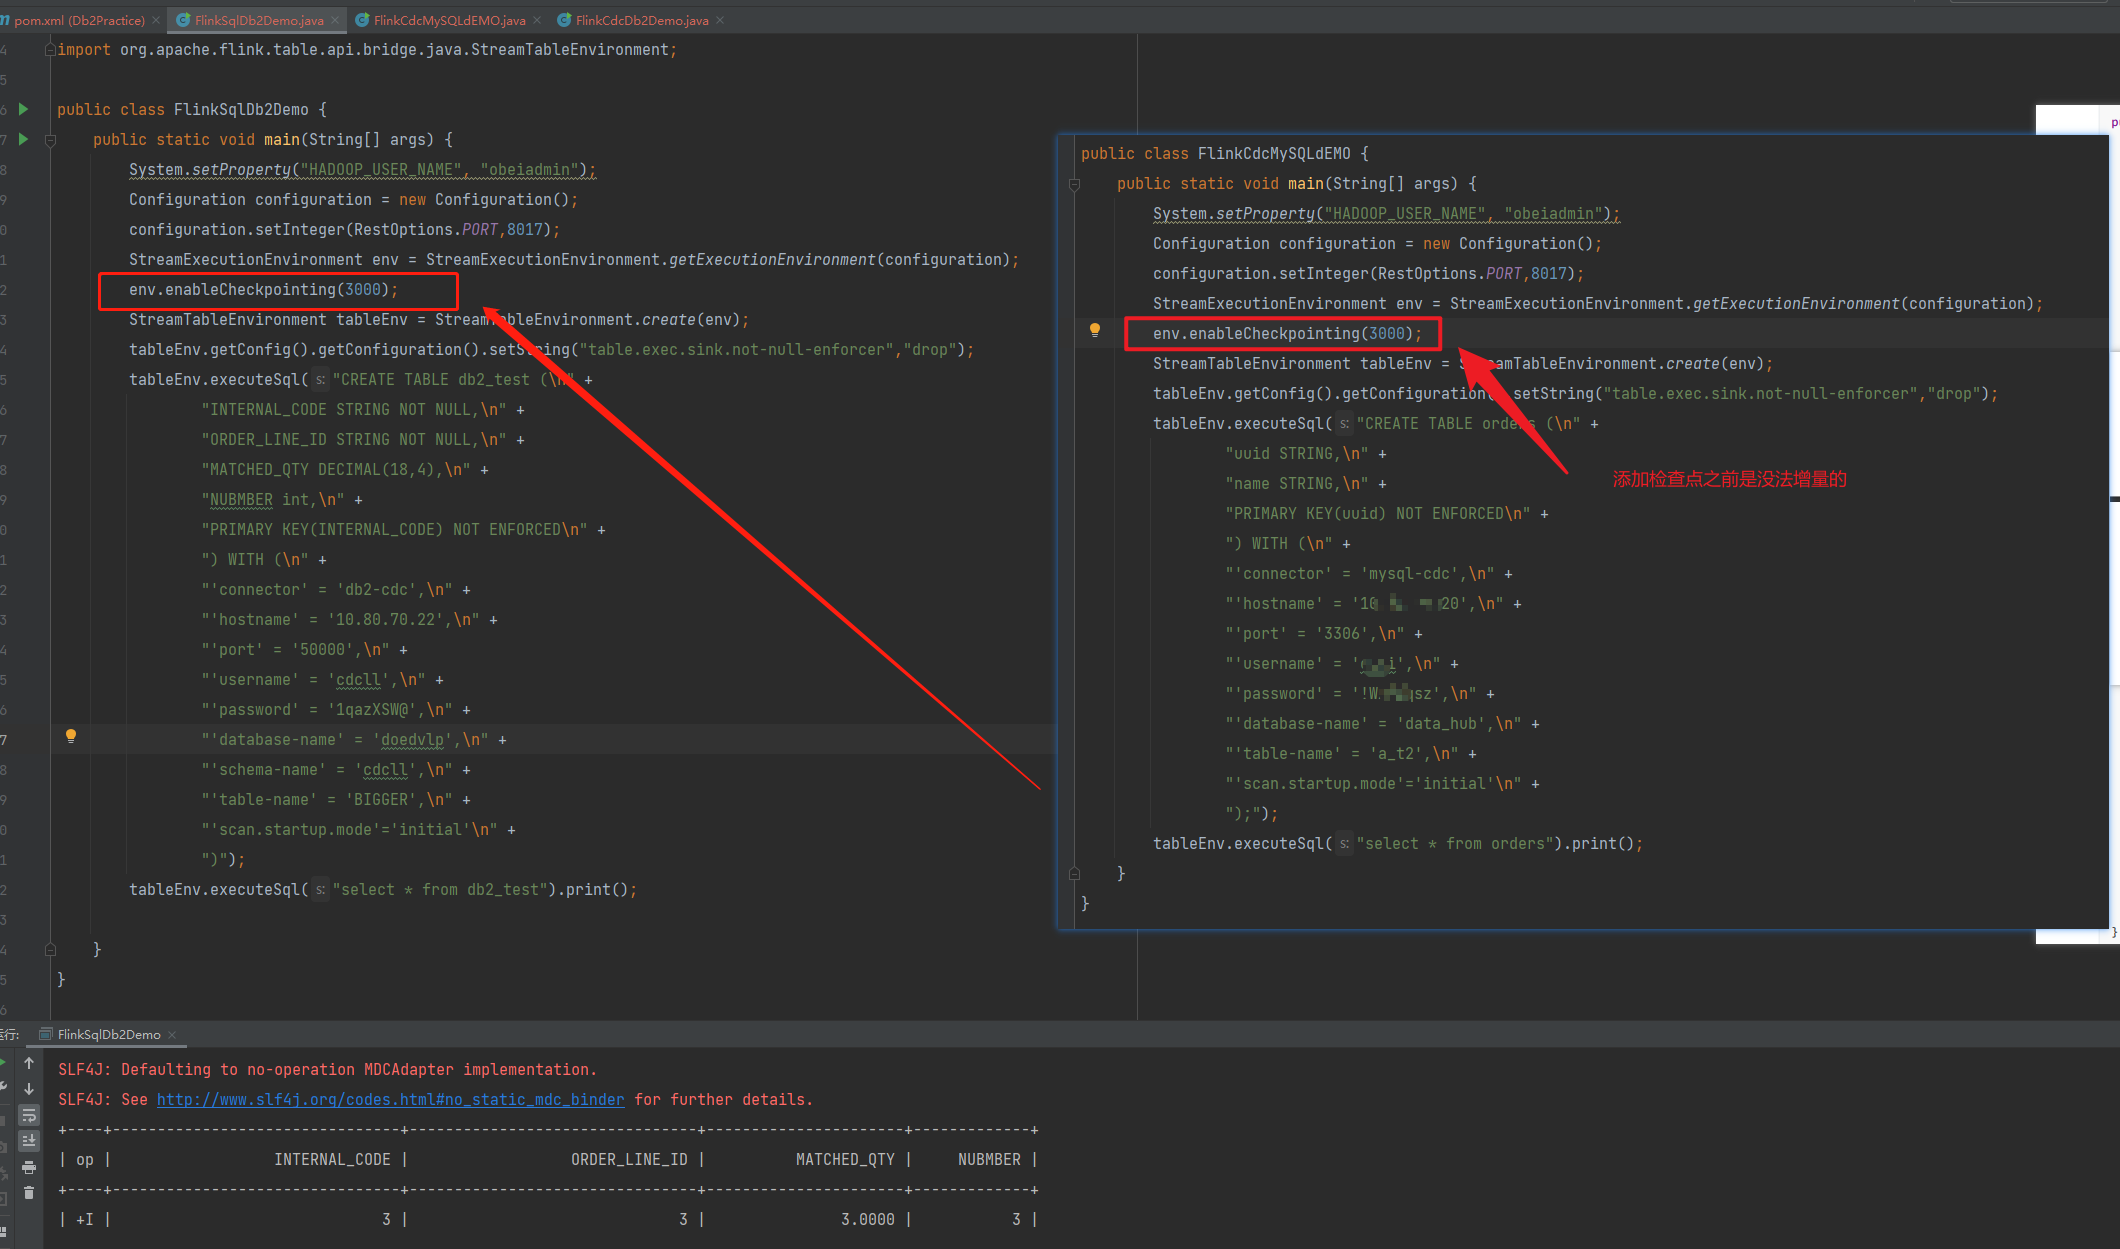Click the port '50000' line
Image resolution: width=2120 pixels, height=1249 pixels.
click(x=304, y=649)
